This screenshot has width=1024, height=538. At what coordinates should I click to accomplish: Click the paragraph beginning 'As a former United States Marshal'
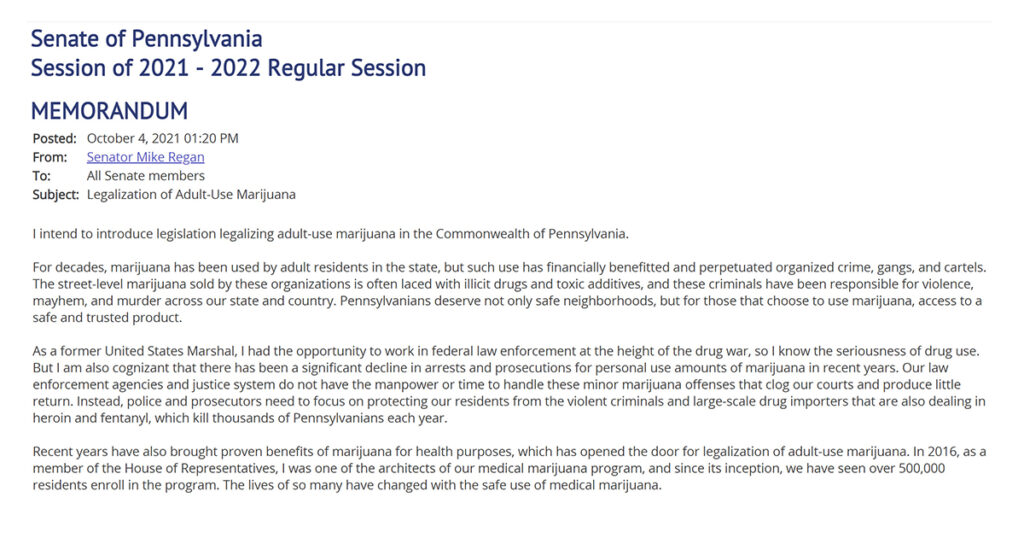(x=509, y=385)
